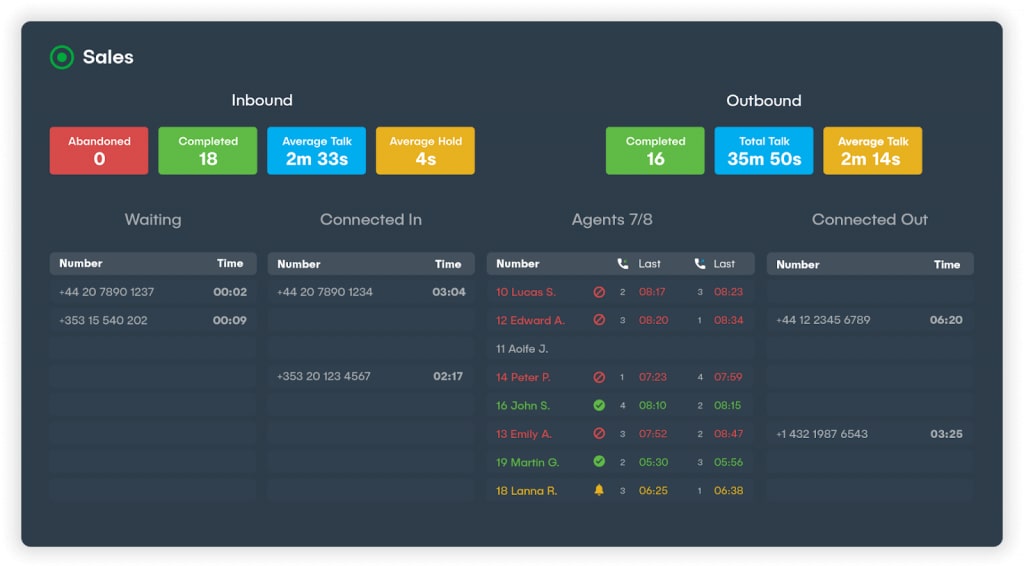Click the bell icon next to Lanna R.
The image size is (1024, 568).
click(599, 491)
